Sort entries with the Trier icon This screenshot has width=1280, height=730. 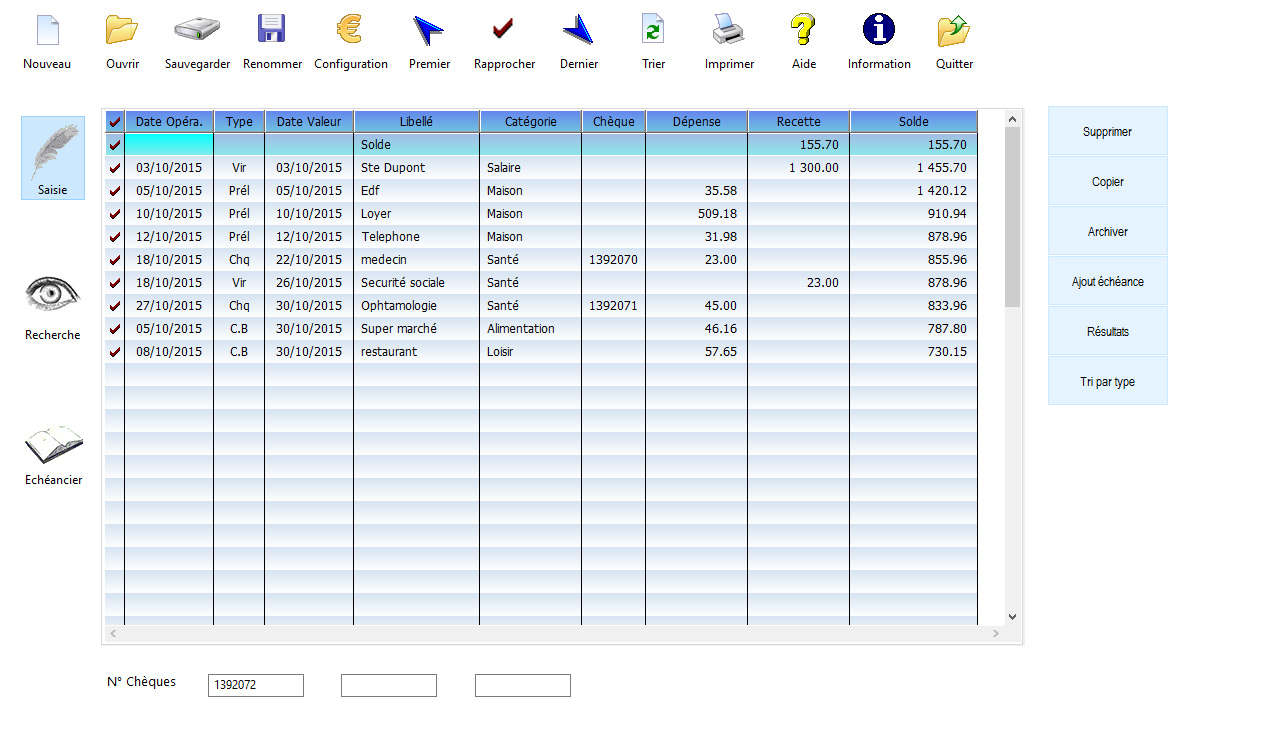(x=653, y=30)
